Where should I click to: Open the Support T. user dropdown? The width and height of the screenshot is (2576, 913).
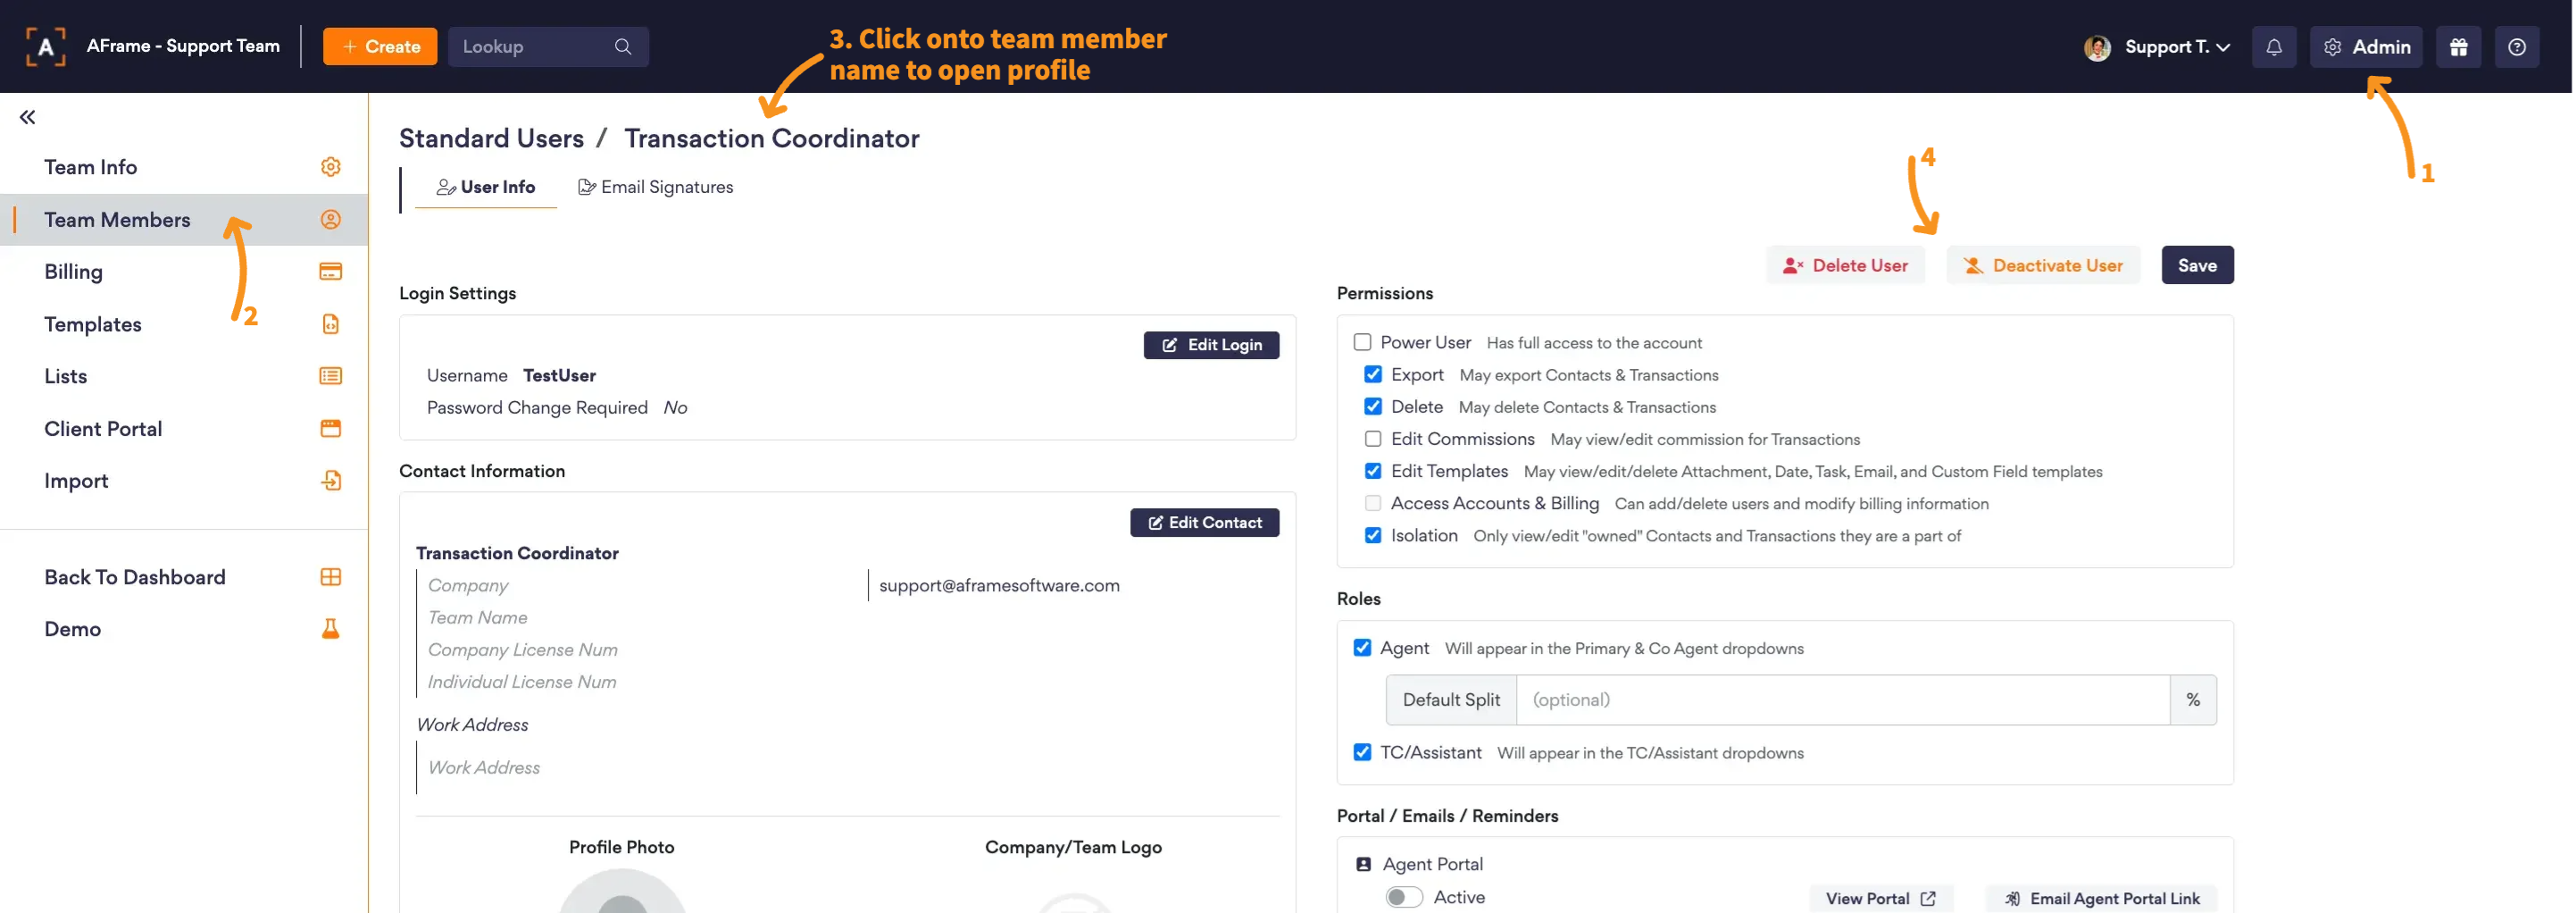[2157, 47]
